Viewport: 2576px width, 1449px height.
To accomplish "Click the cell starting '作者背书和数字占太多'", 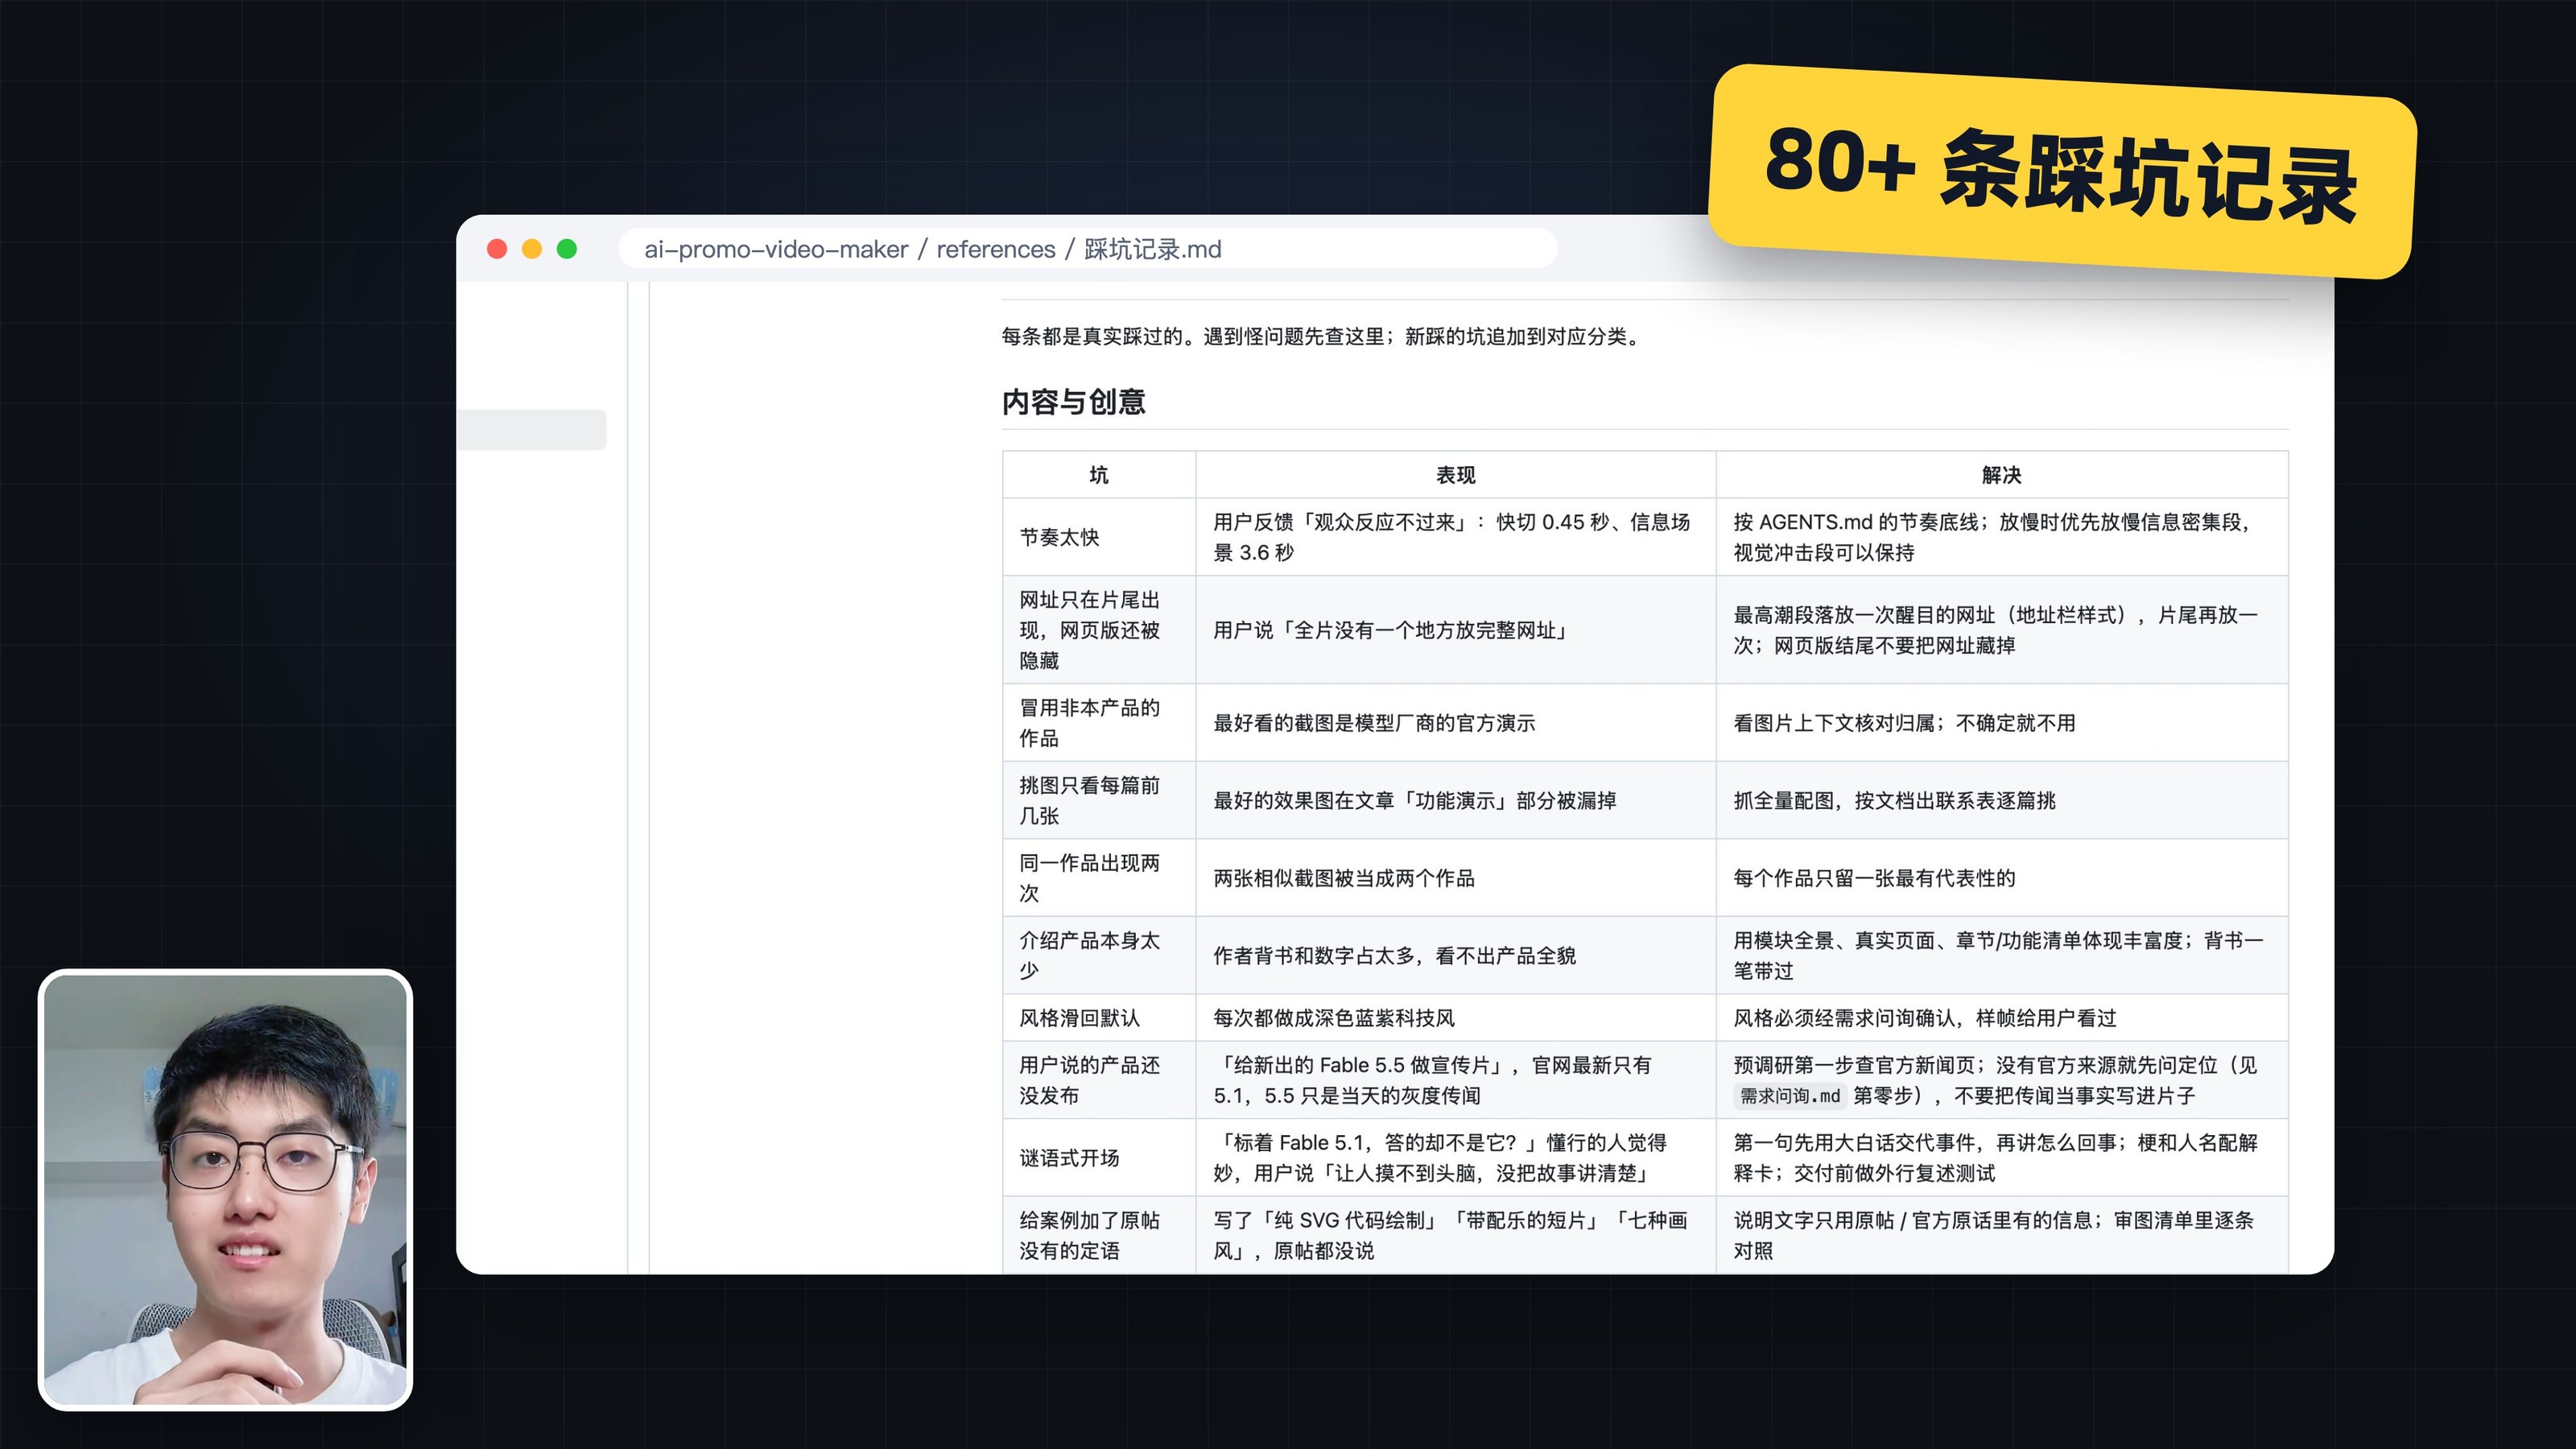I will point(1456,955).
